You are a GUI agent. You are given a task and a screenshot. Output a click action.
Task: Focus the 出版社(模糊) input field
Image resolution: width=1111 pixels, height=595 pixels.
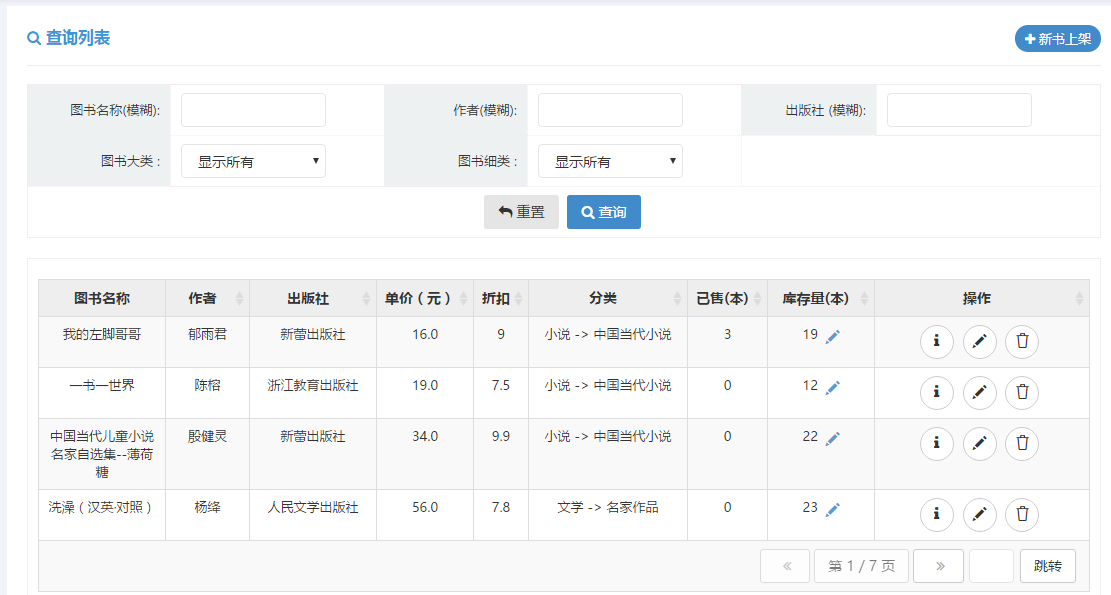[959, 110]
